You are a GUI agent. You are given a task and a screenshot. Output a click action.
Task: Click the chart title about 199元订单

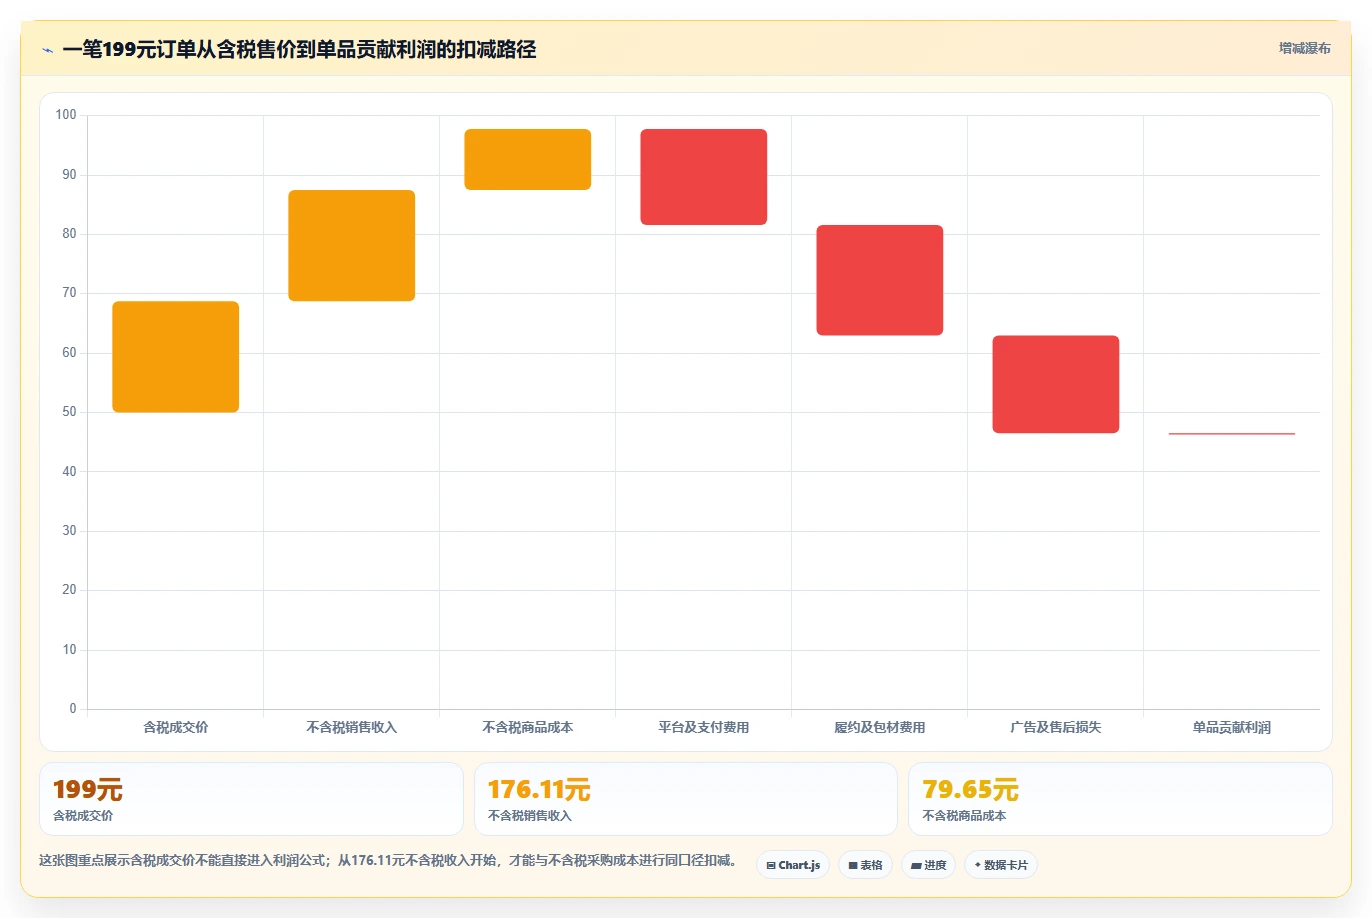tap(299, 49)
